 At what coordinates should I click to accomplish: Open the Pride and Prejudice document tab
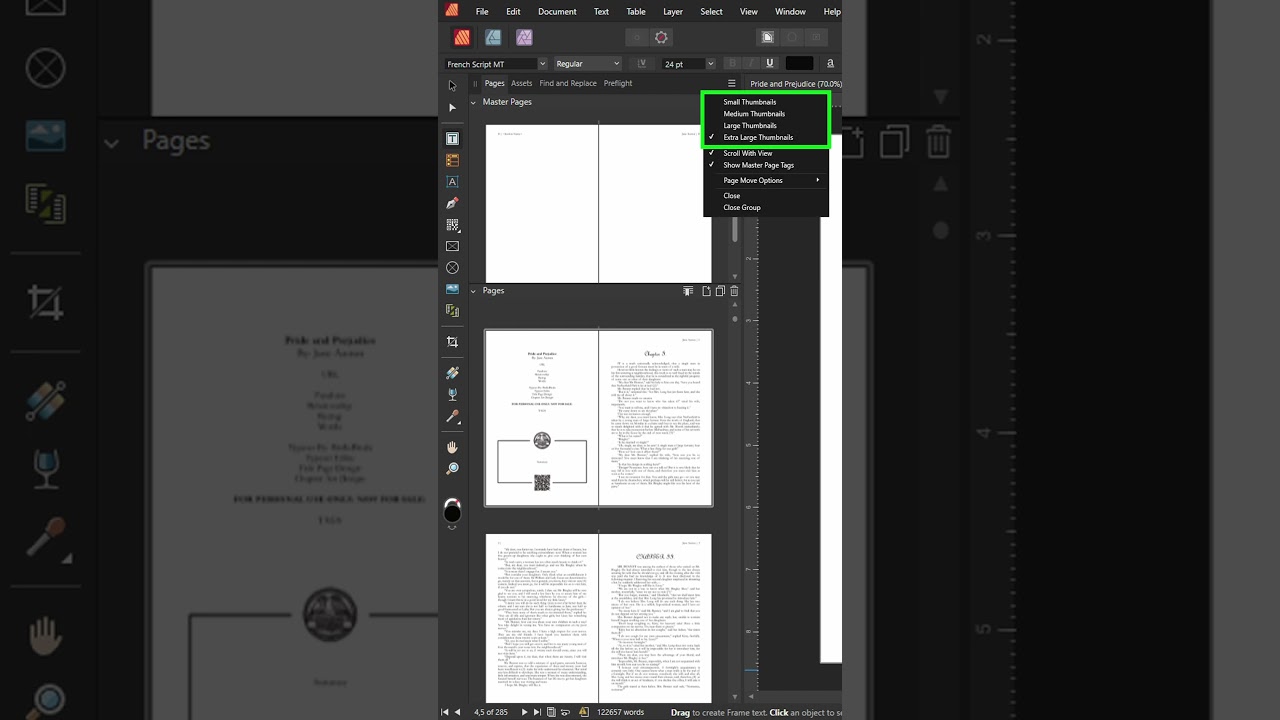(x=795, y=84)
